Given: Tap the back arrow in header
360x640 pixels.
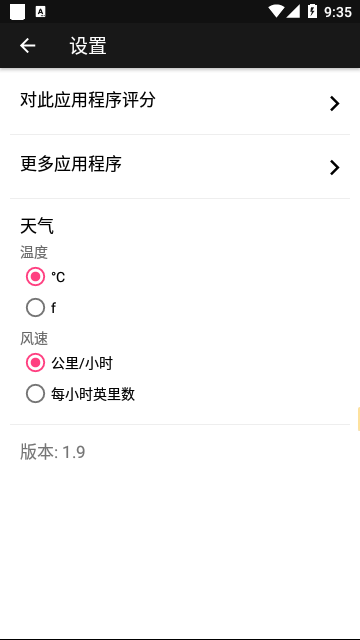Looking at the screenshot, I should [28, 45].
